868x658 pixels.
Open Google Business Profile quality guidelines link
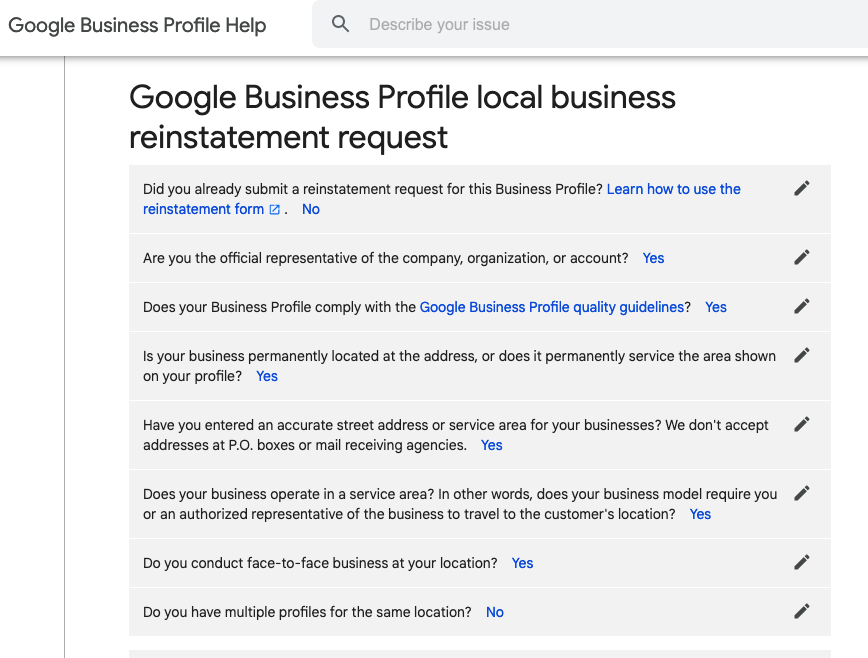pyautogui.click(x=552, y=307)
